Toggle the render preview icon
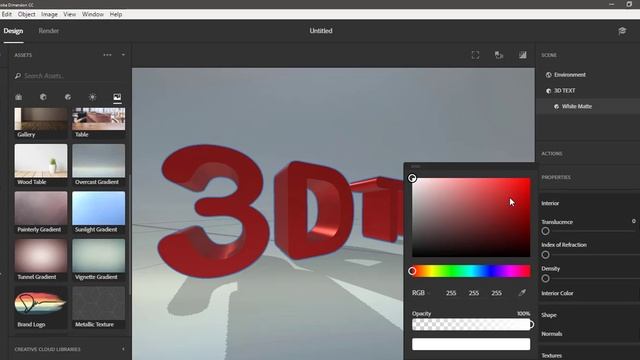 [x=522, y=55]
